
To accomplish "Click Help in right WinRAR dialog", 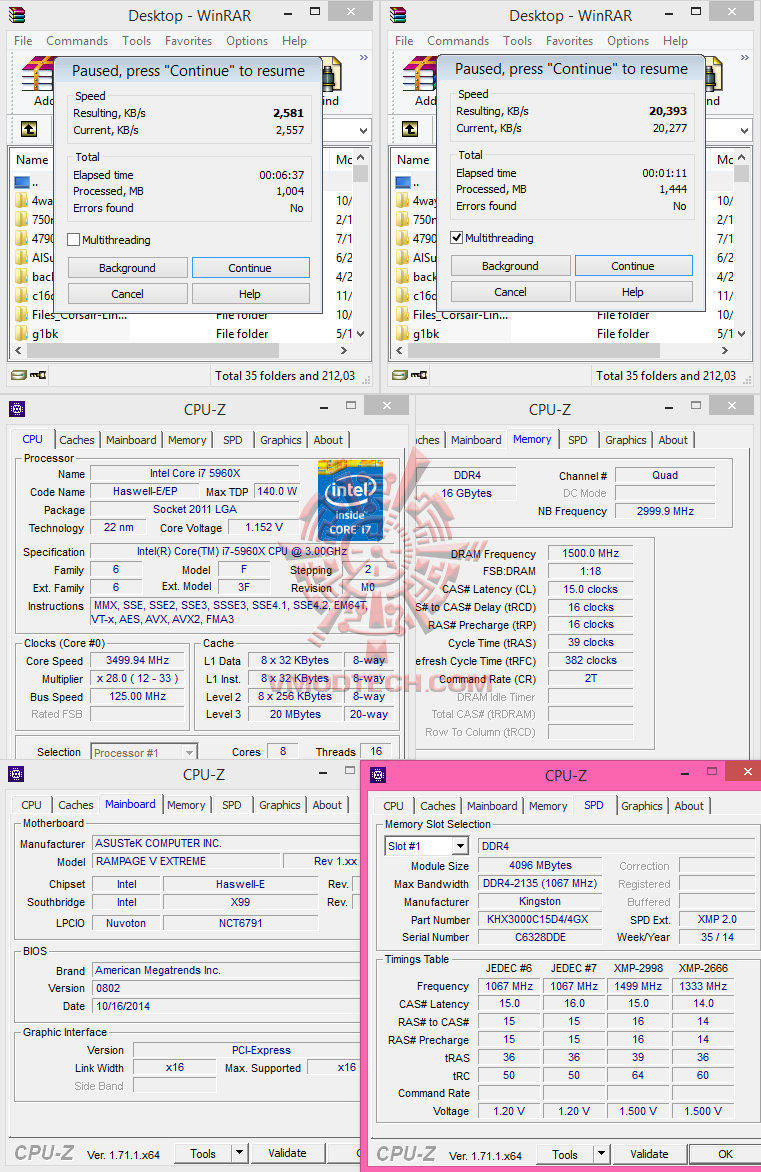I will click(x=633, y=292).
